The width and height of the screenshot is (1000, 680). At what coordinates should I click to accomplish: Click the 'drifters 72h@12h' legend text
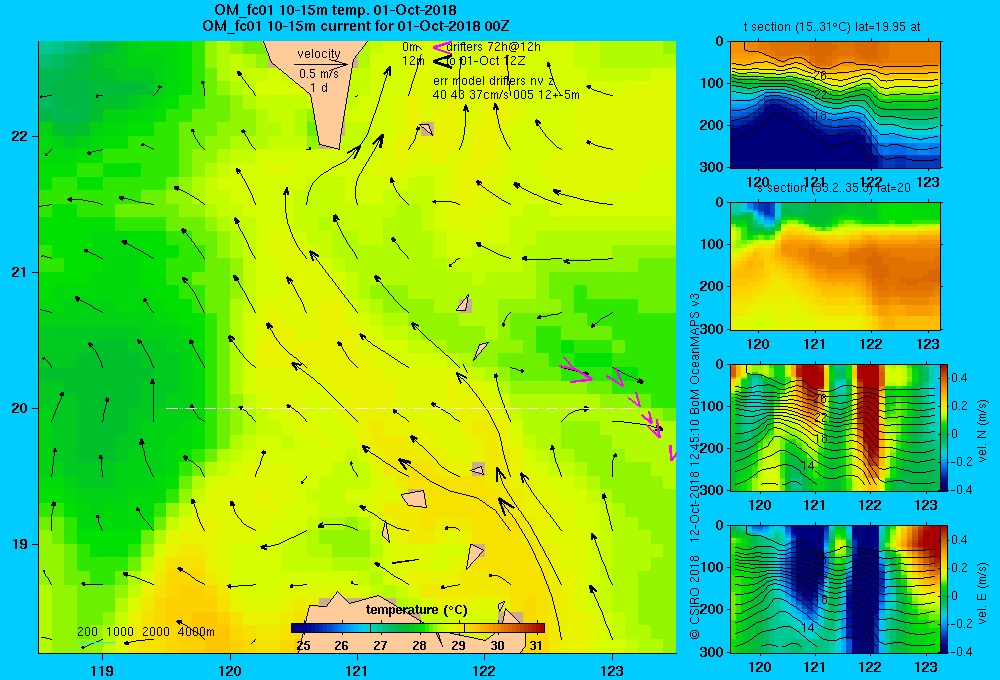(x=494, y=47)
